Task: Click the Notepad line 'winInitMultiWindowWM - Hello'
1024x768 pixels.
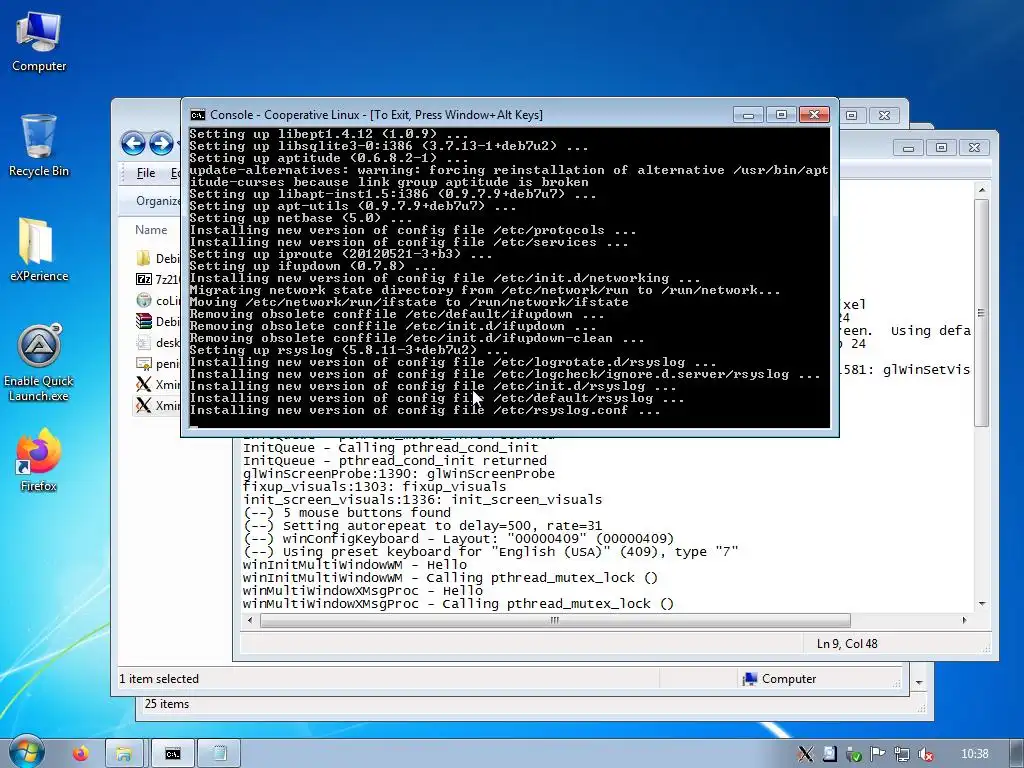Action: pyautogui.click(x=355, y=565)
